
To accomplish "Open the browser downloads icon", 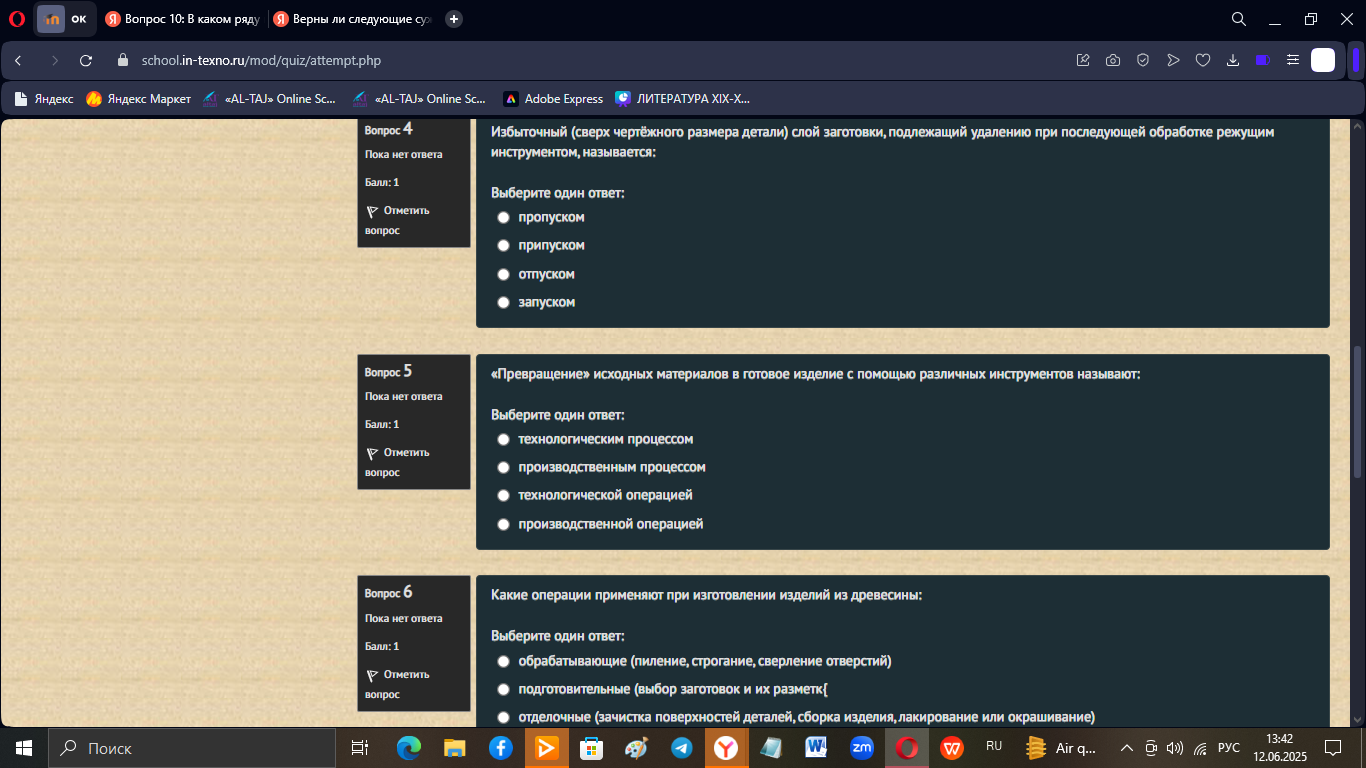I will 1233,60.
